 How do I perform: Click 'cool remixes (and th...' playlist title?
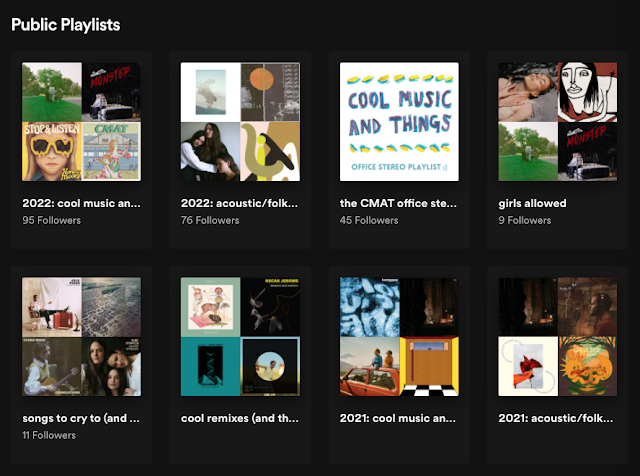pos(240,418)
